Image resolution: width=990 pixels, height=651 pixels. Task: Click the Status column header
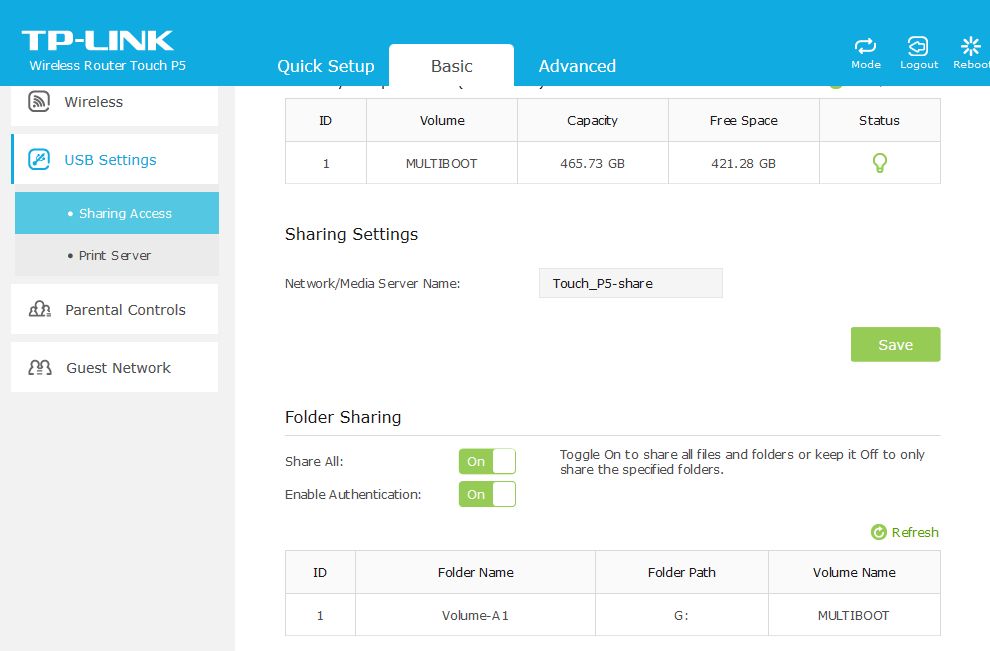(880, 120)
